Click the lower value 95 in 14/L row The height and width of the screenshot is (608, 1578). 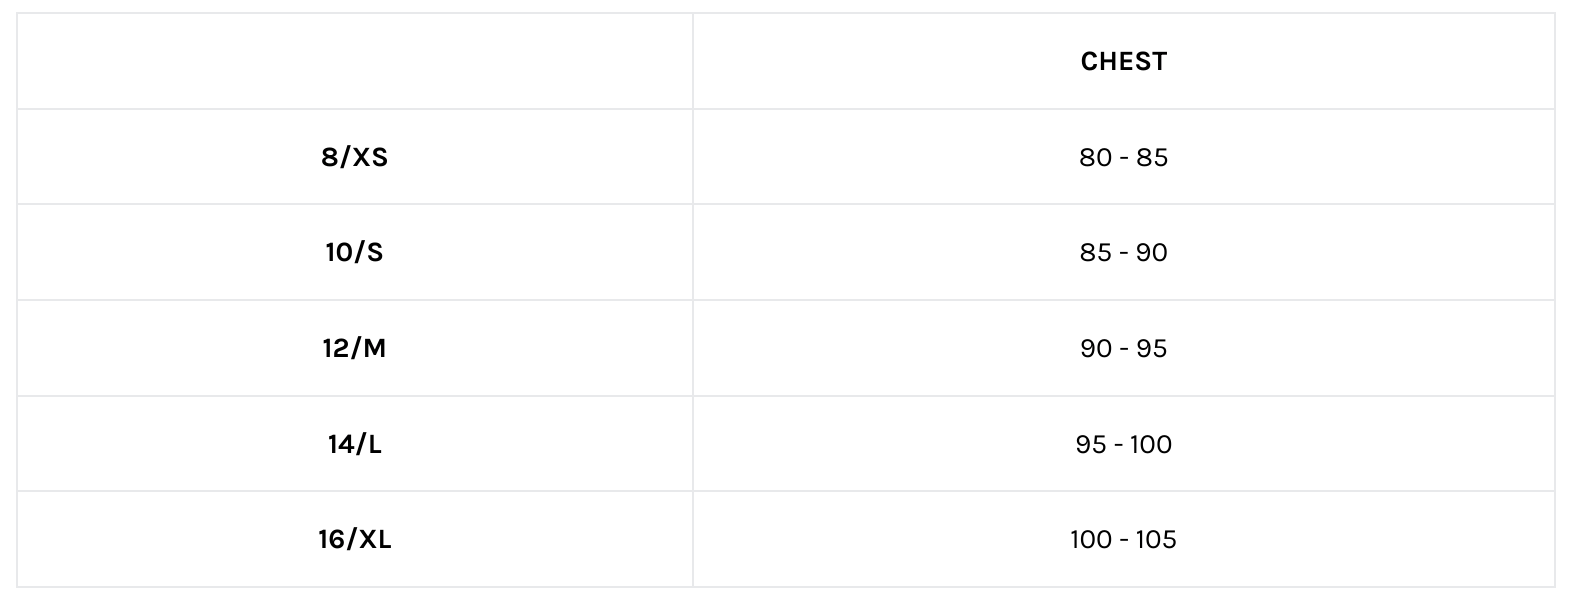pos(1091,444)
